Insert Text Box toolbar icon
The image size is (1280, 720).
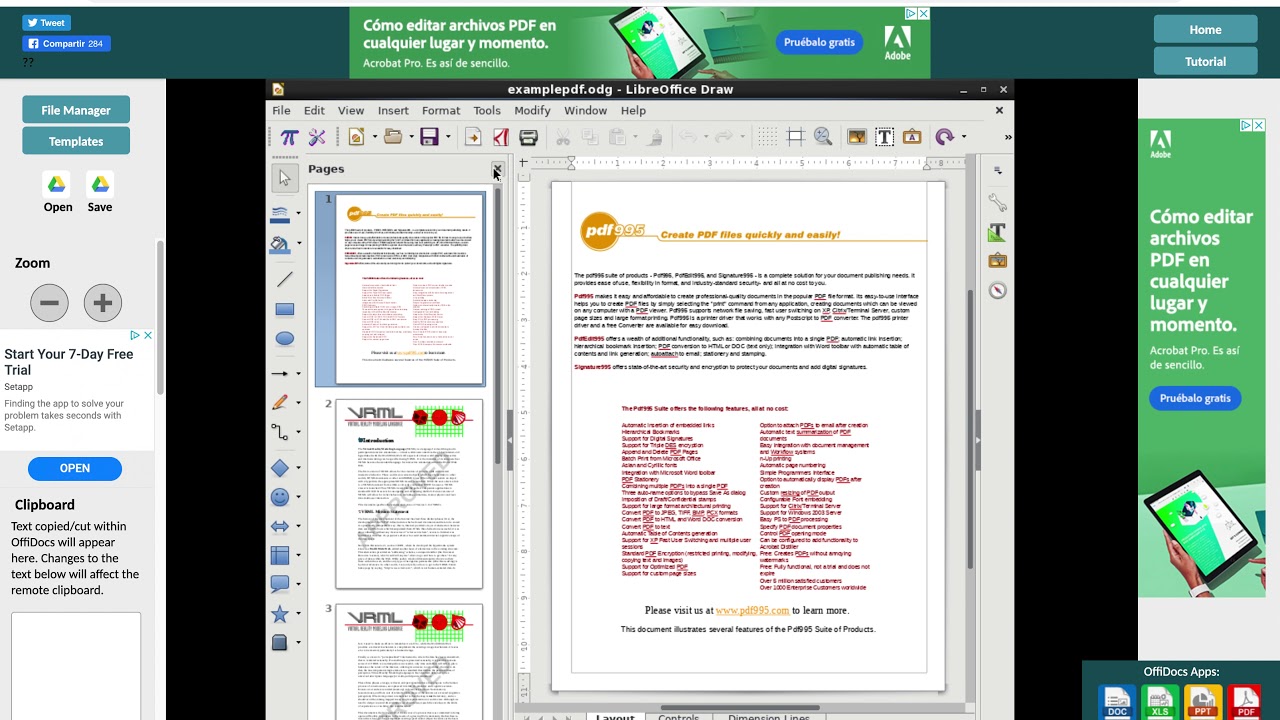coord(884,137)
